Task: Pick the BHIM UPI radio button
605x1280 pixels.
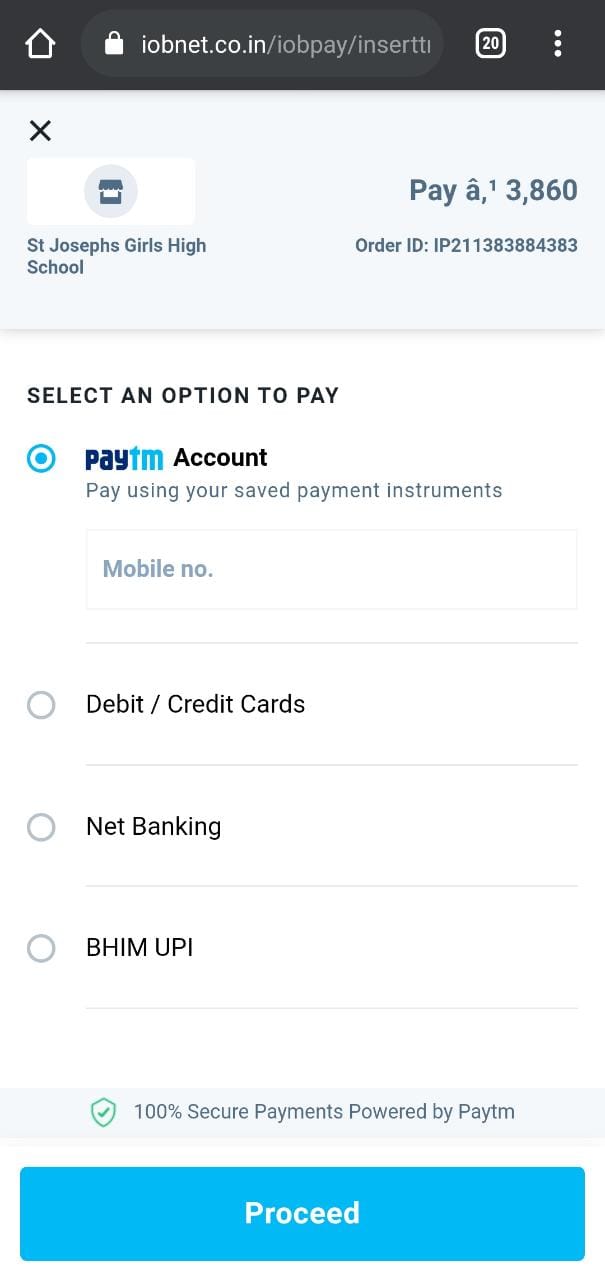Action: point(41,948)
